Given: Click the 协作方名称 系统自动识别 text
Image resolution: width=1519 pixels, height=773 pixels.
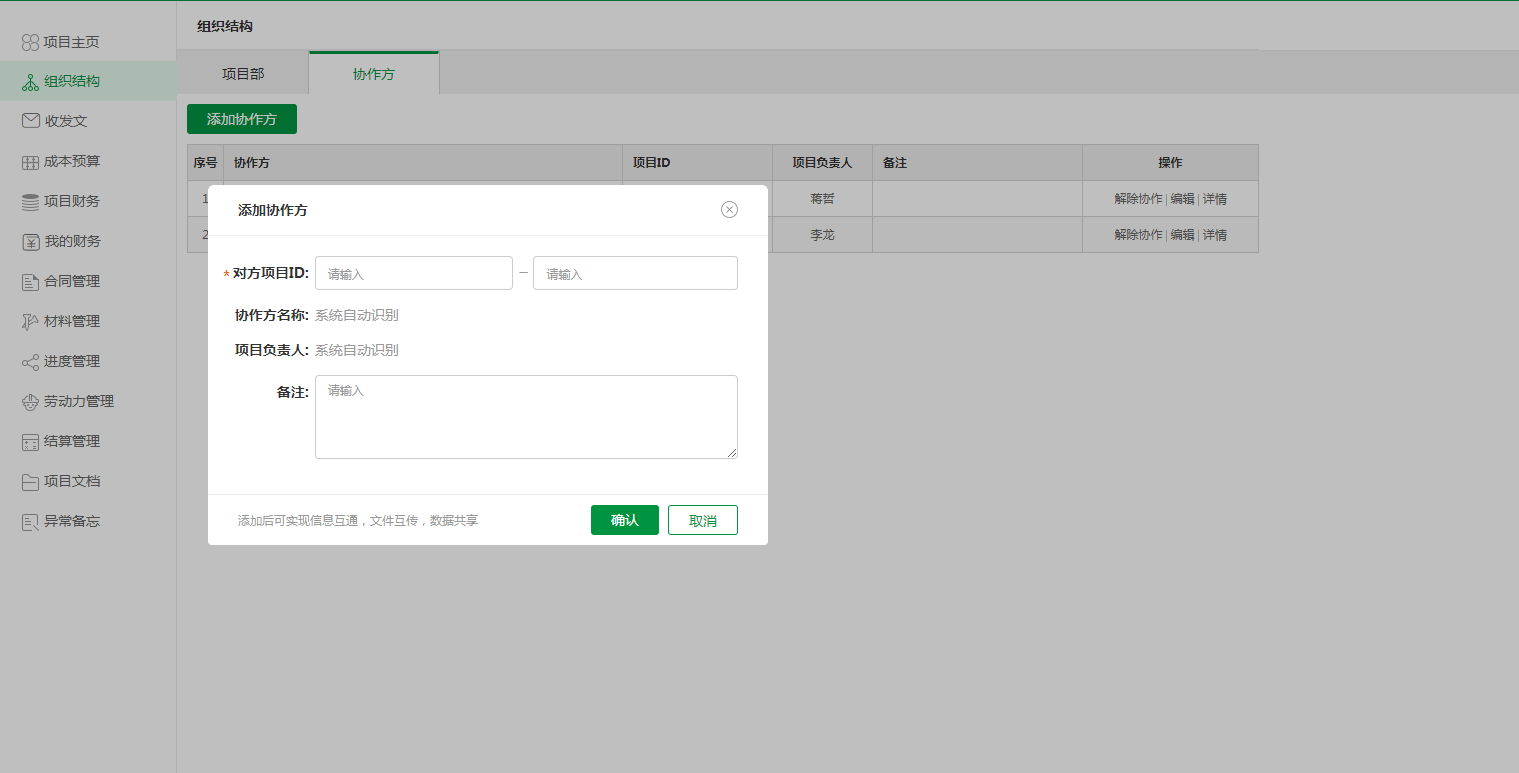Looking at the screenshot, I should click(357, 315).
